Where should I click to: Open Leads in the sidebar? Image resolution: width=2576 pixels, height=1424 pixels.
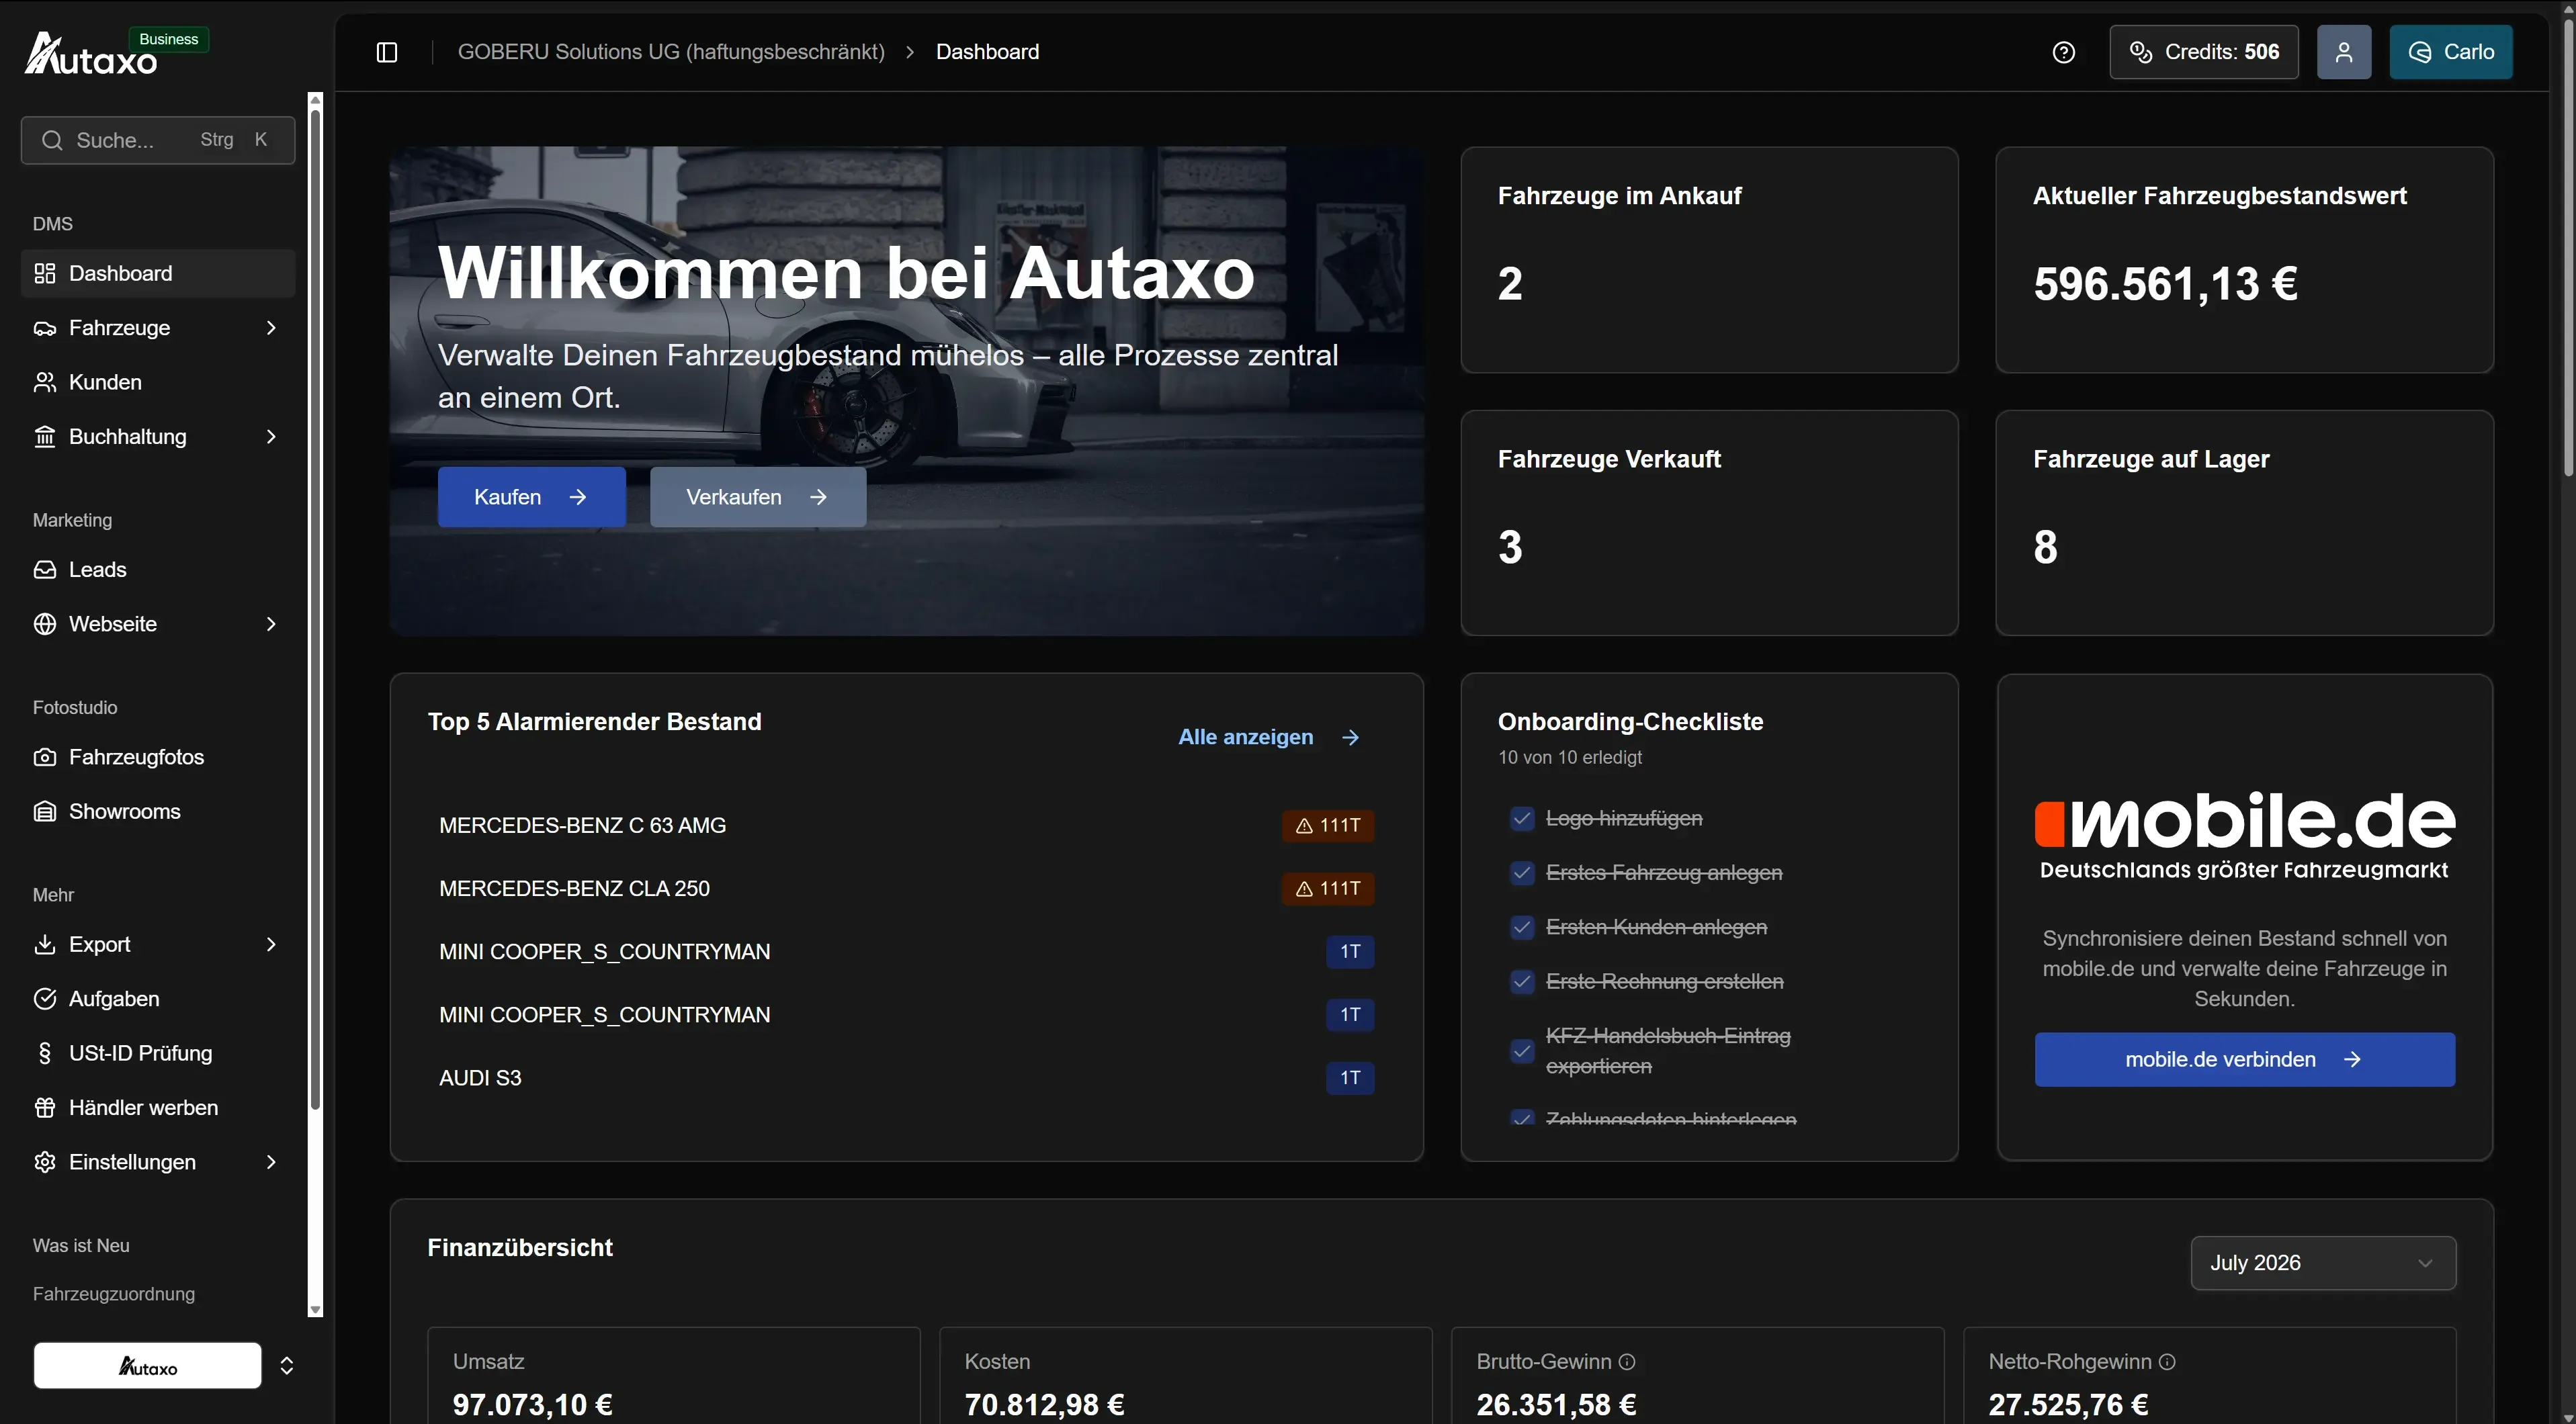coord(158,569)
